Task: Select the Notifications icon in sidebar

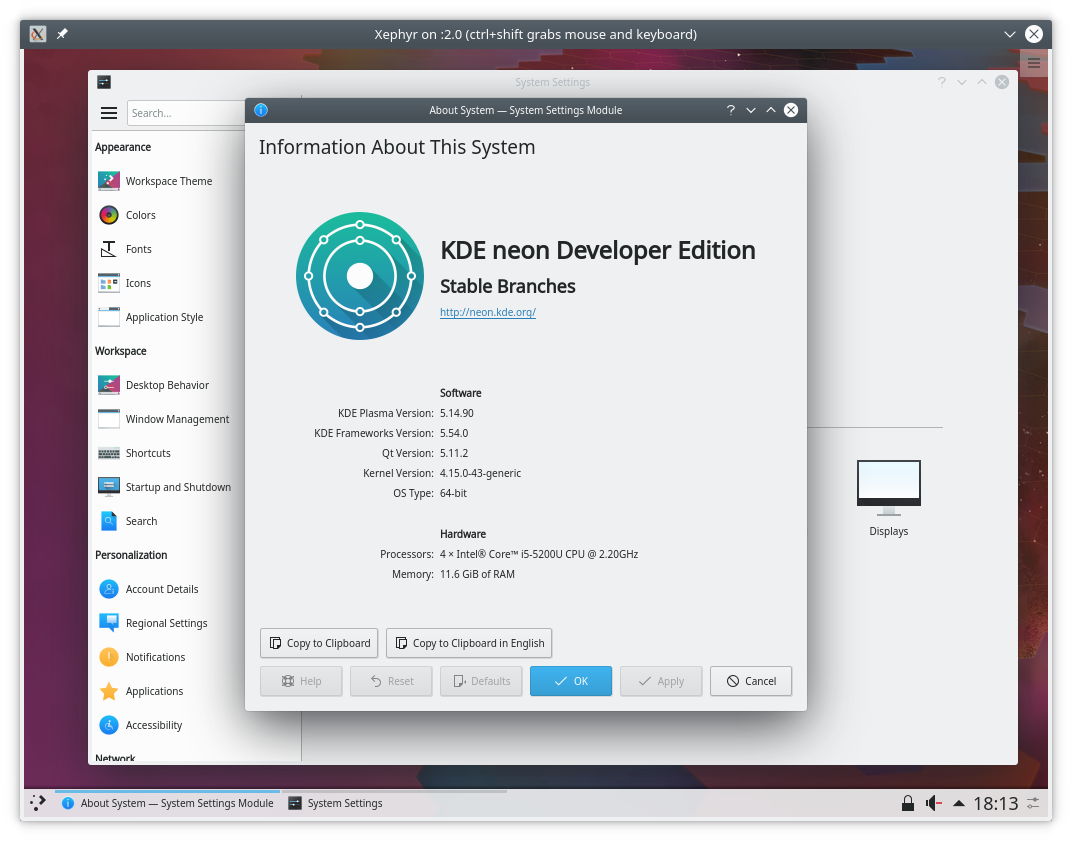Action: [109, 657]
